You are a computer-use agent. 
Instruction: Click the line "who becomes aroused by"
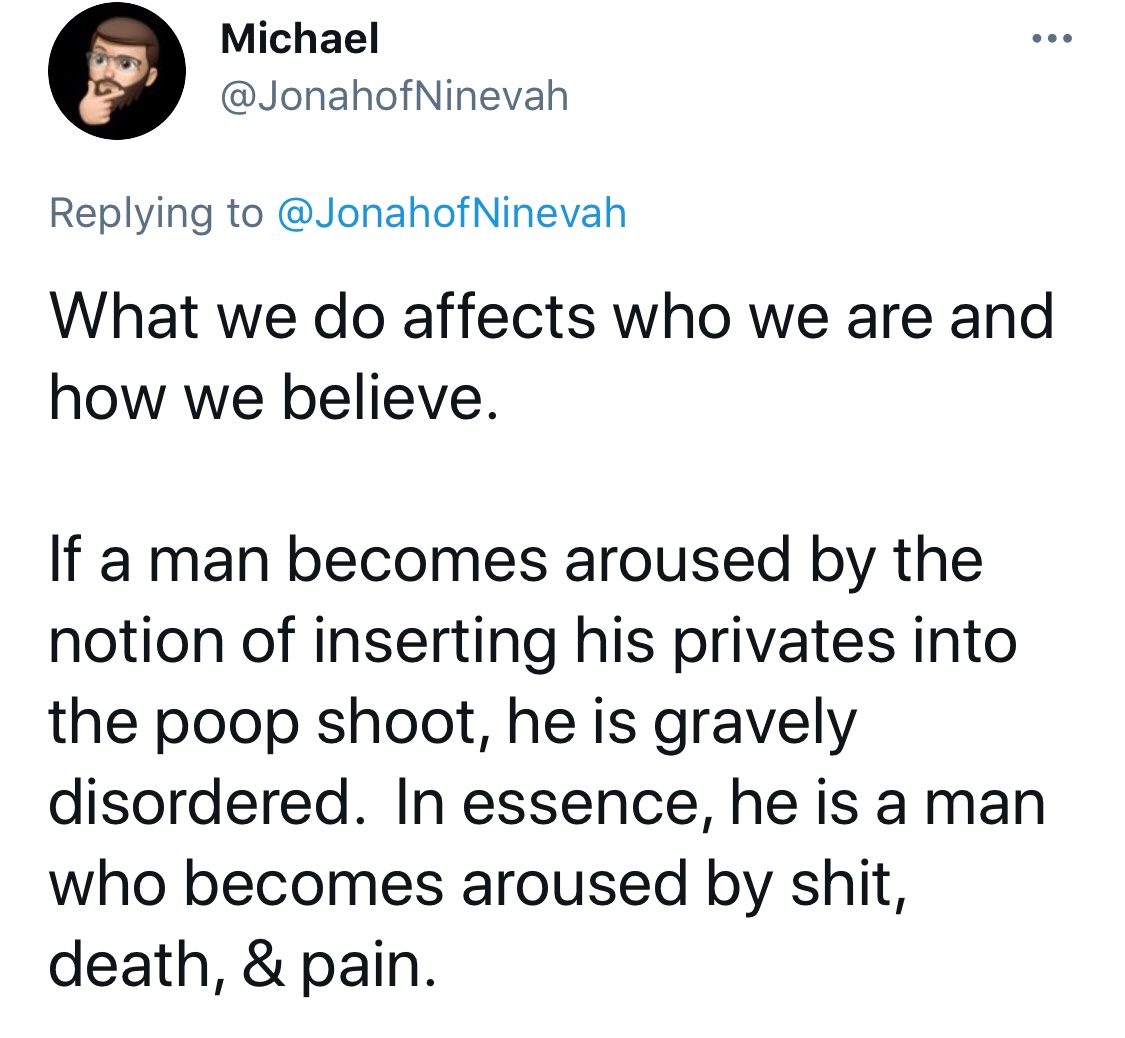(479, 884)
